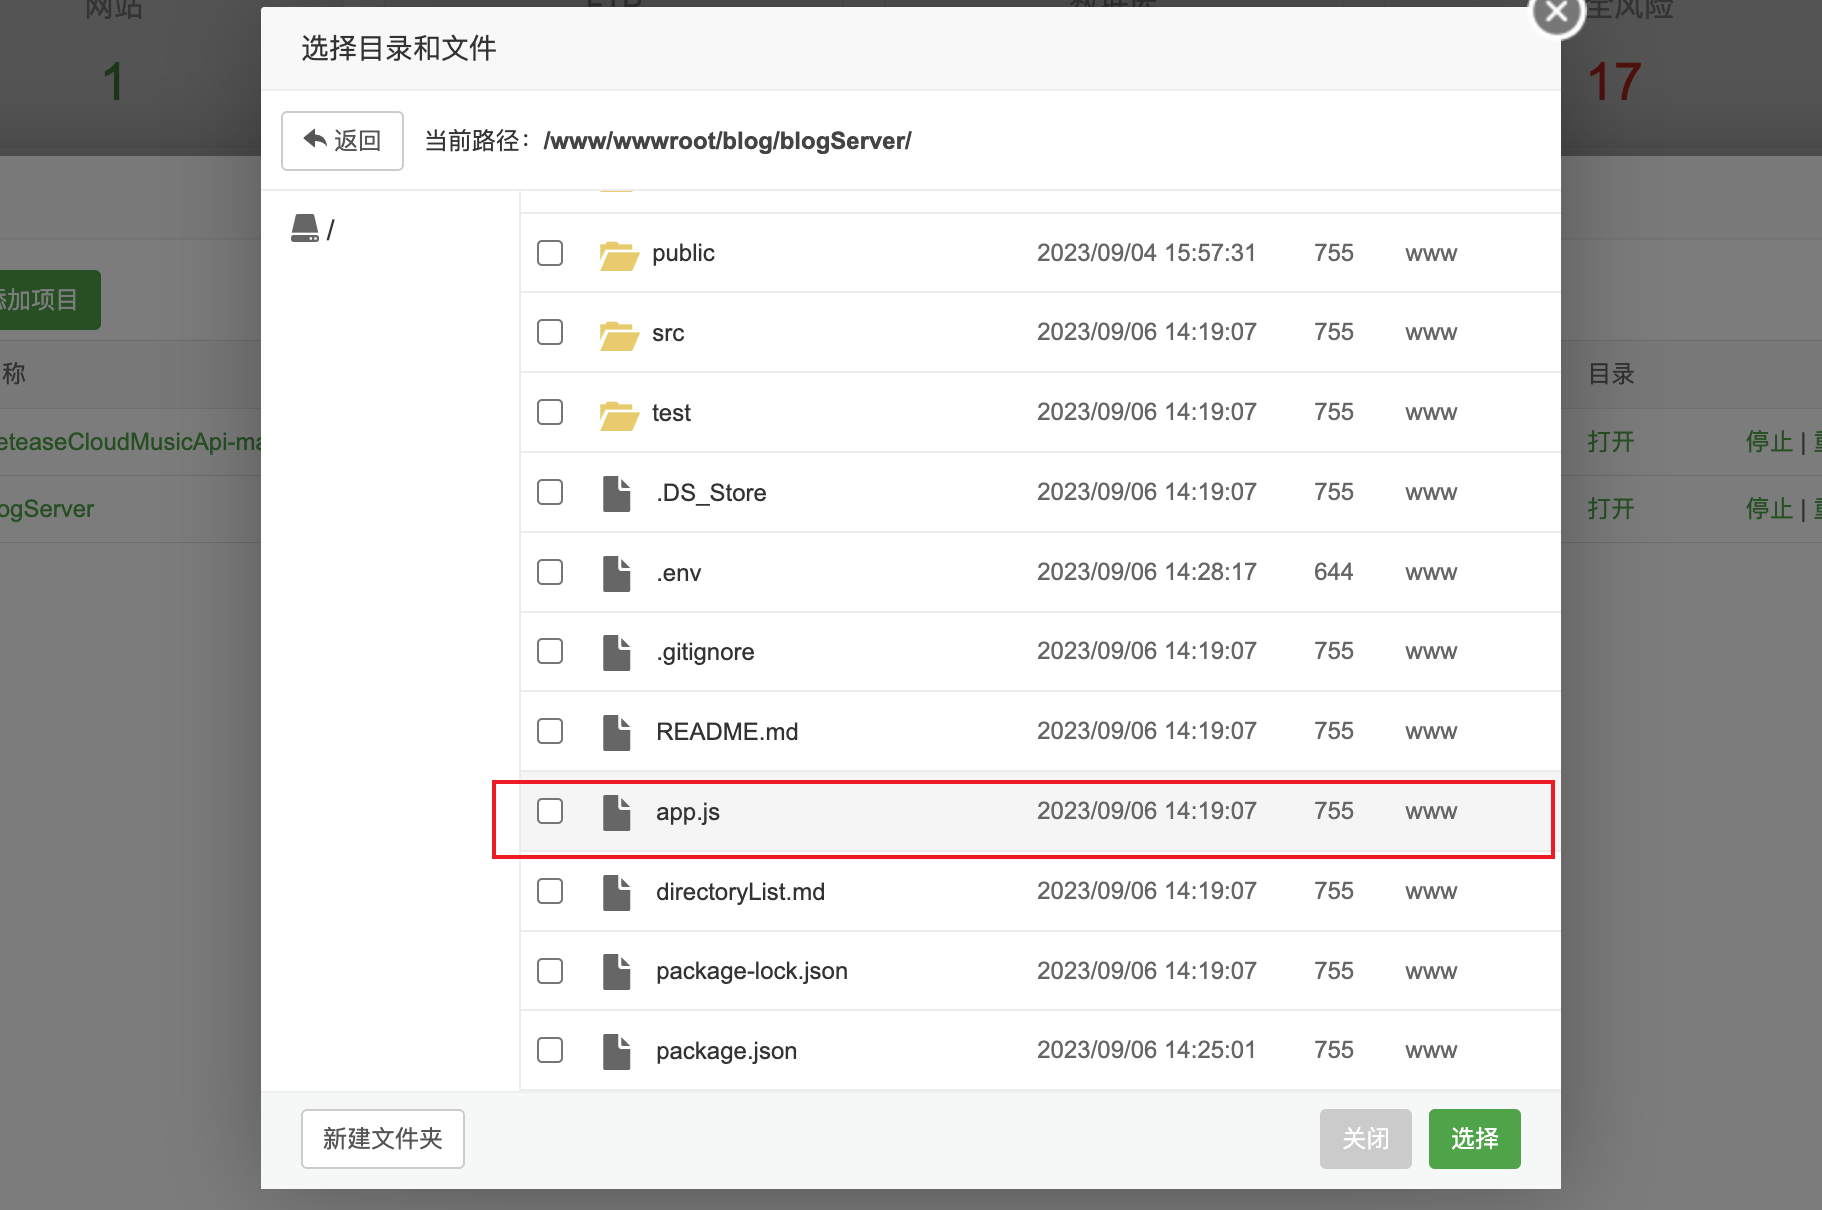Click the package-lock.json file icon
1822x1210 pixels.
(617, 972)
